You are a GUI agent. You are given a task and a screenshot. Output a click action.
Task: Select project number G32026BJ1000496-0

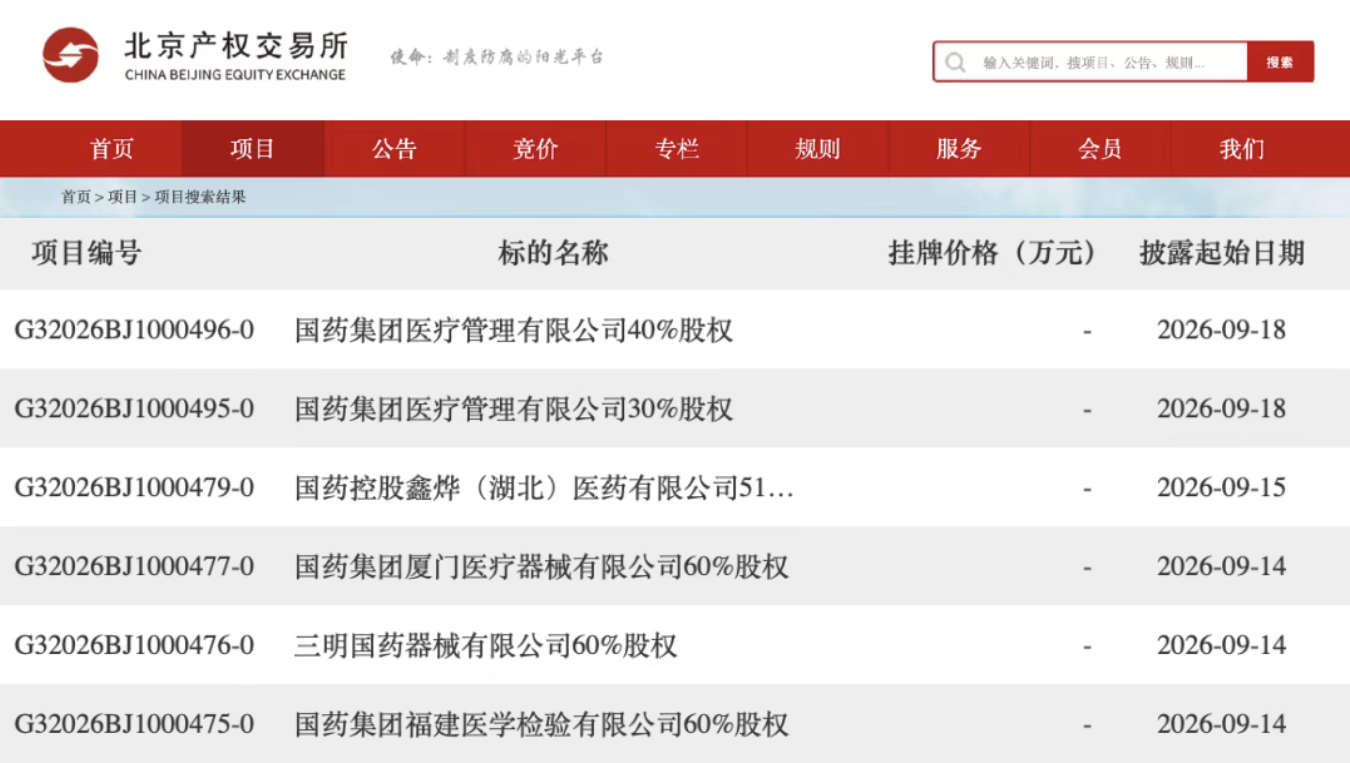[134, 330]
